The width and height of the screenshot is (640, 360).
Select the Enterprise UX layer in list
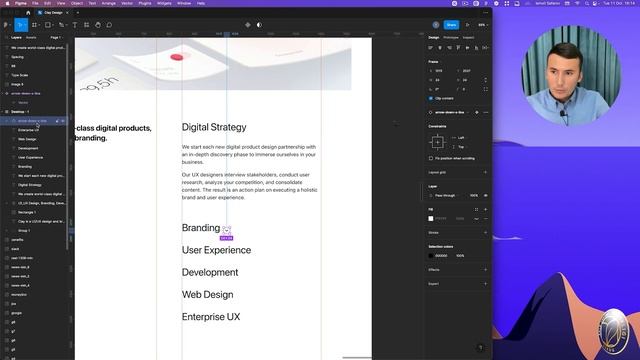(x=28, y=130)
